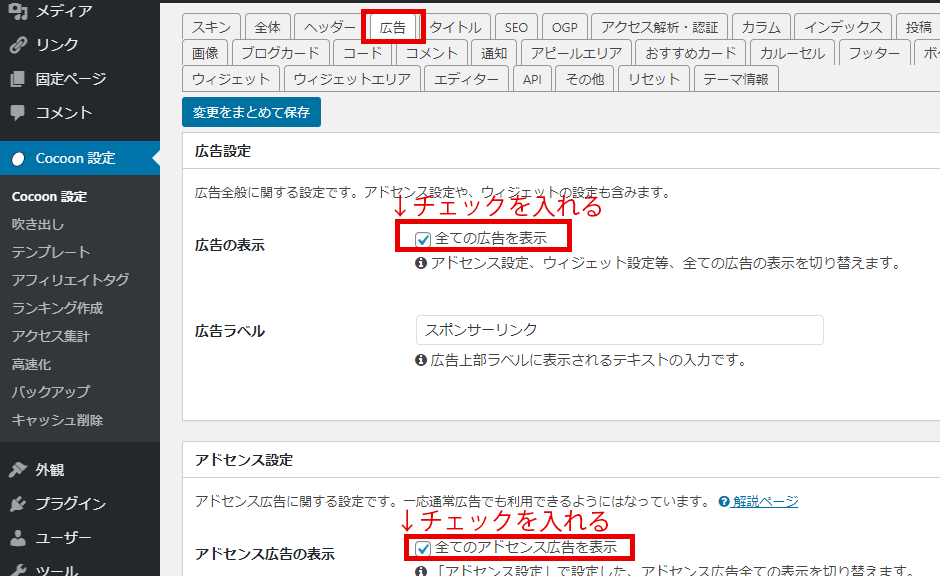
Task: Open the 投稿 tab
Action: pos(918,27)
